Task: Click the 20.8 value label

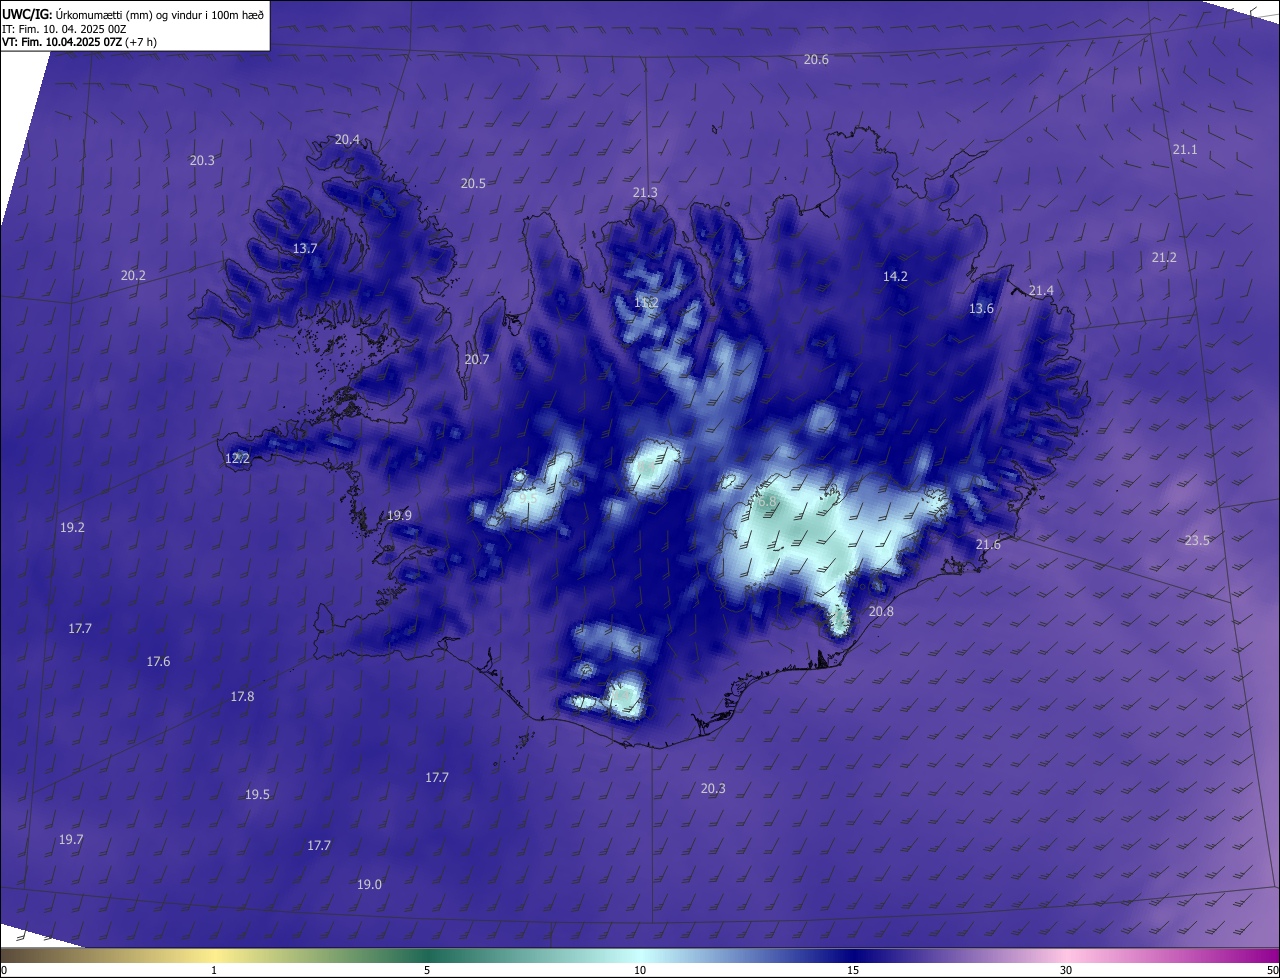Action: 881,612
